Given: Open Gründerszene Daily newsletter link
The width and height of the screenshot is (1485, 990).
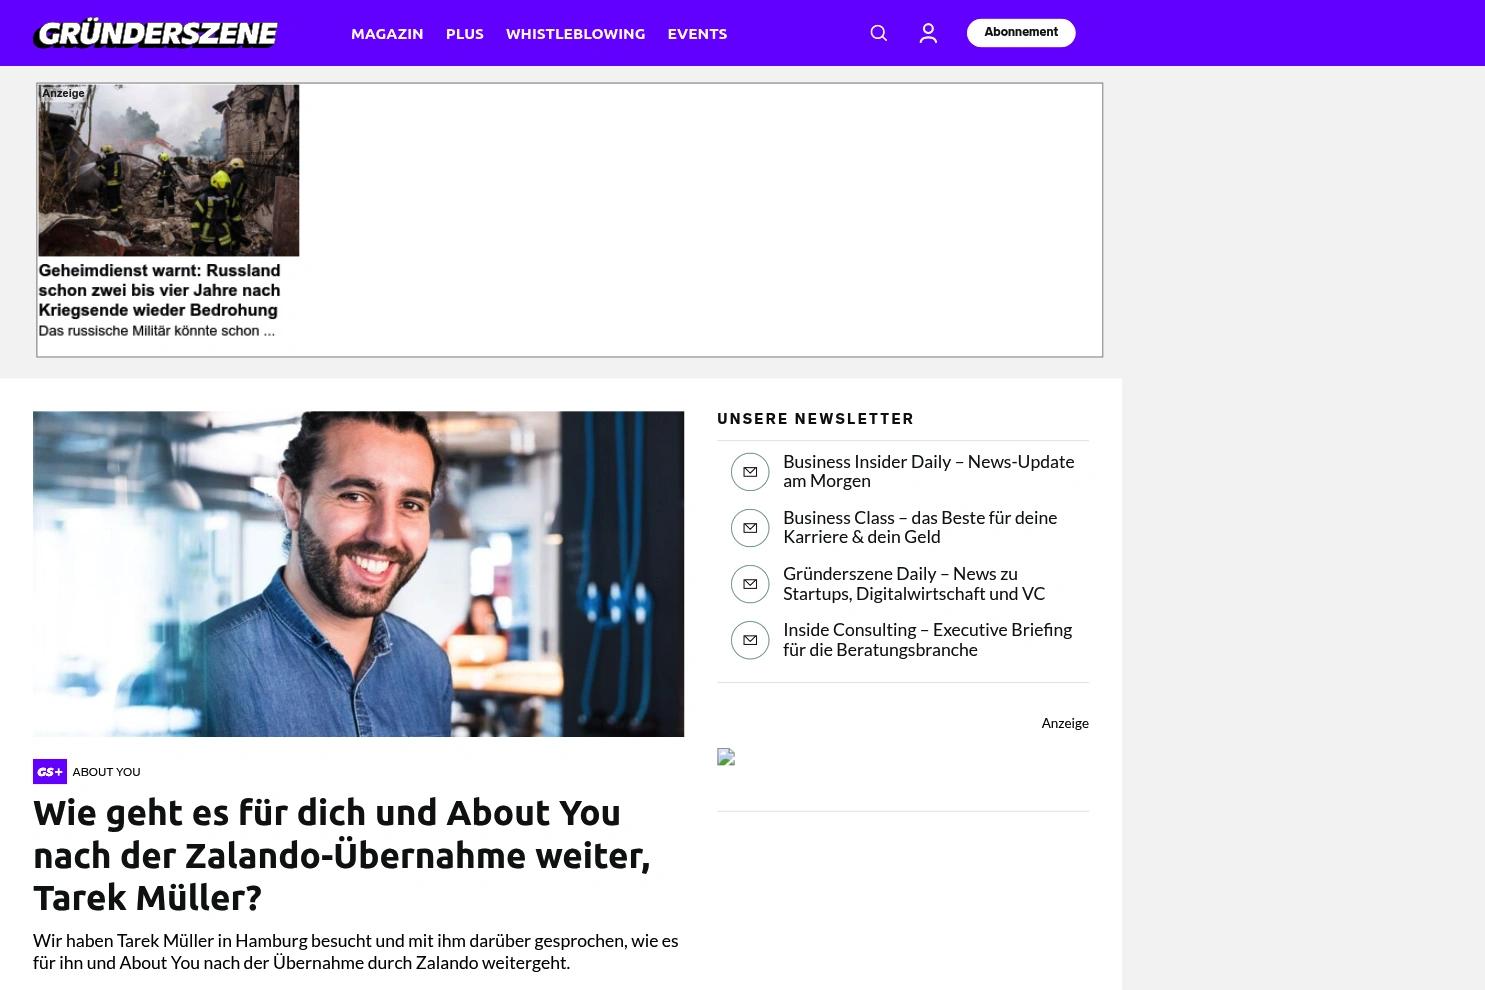Looking at the screenshot, I should (914, 583).
